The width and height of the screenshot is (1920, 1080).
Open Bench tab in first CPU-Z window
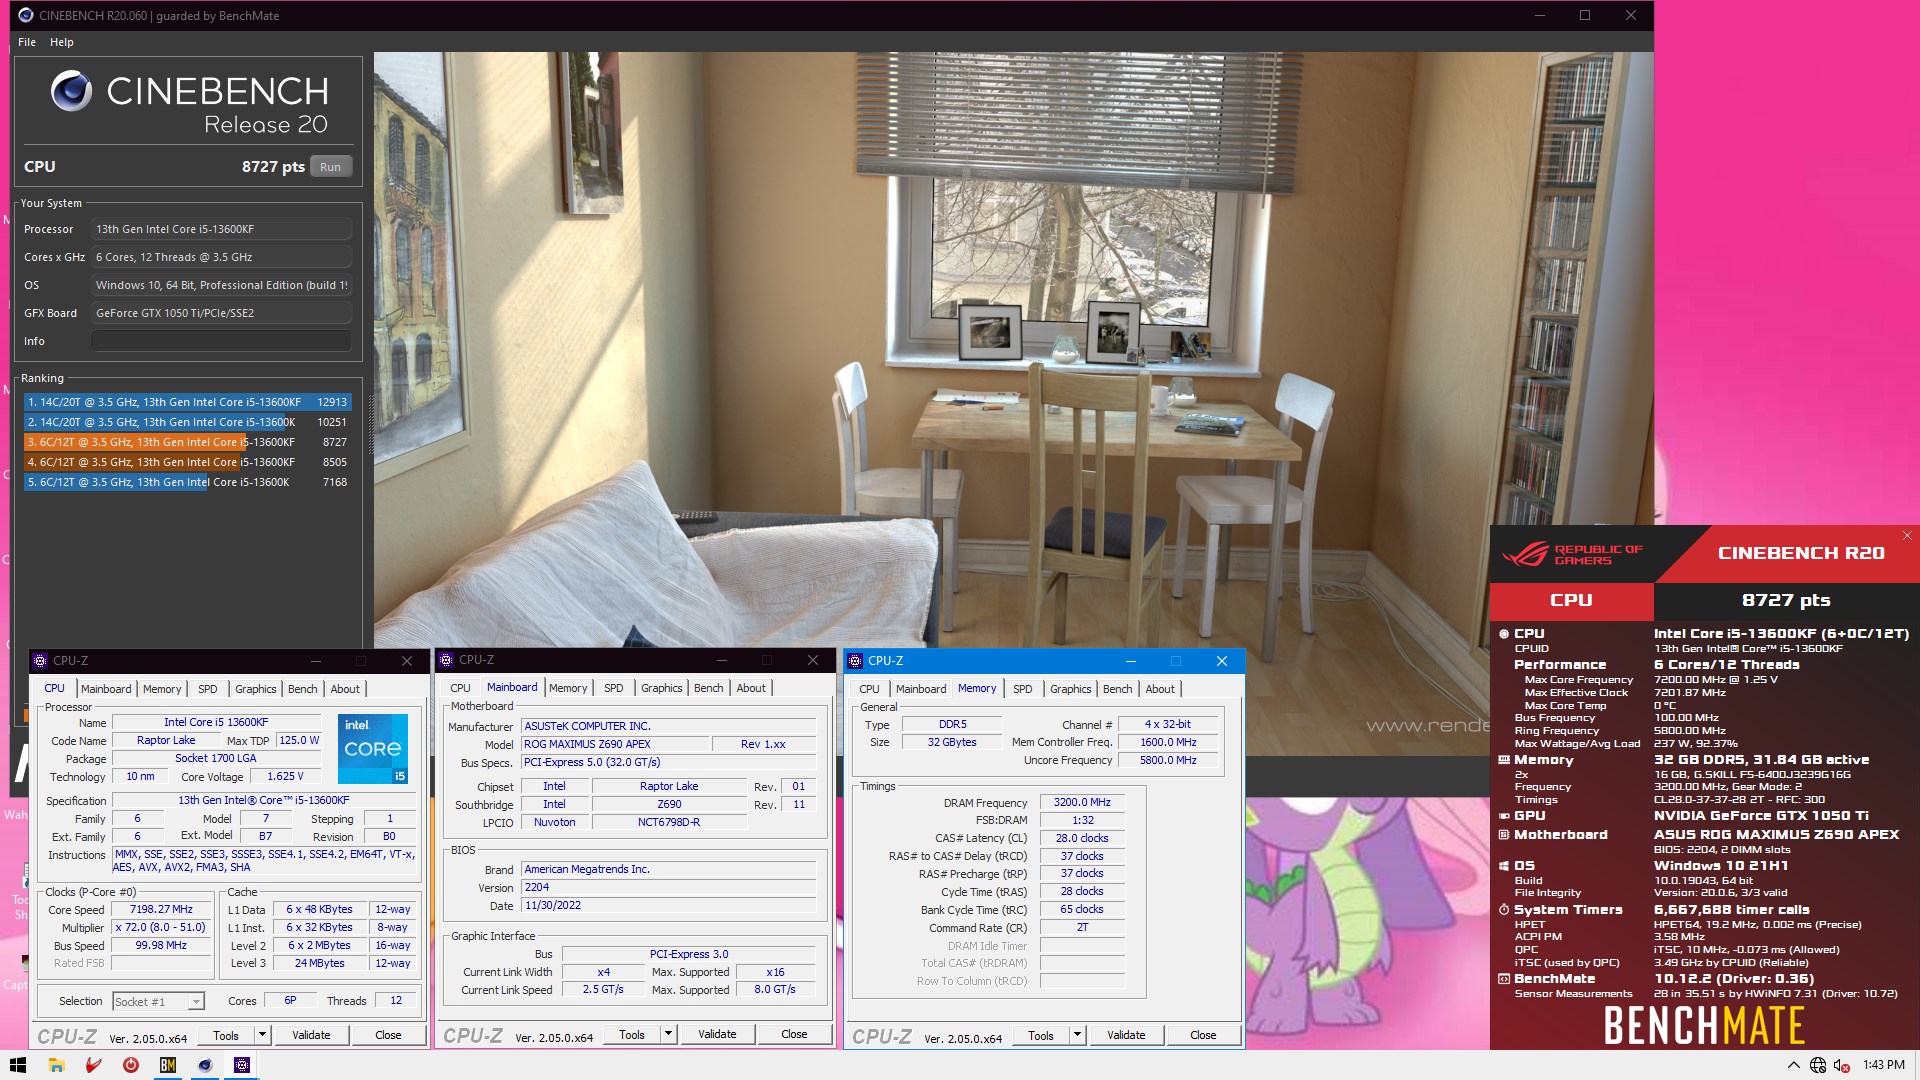click(x=302, y=689)
